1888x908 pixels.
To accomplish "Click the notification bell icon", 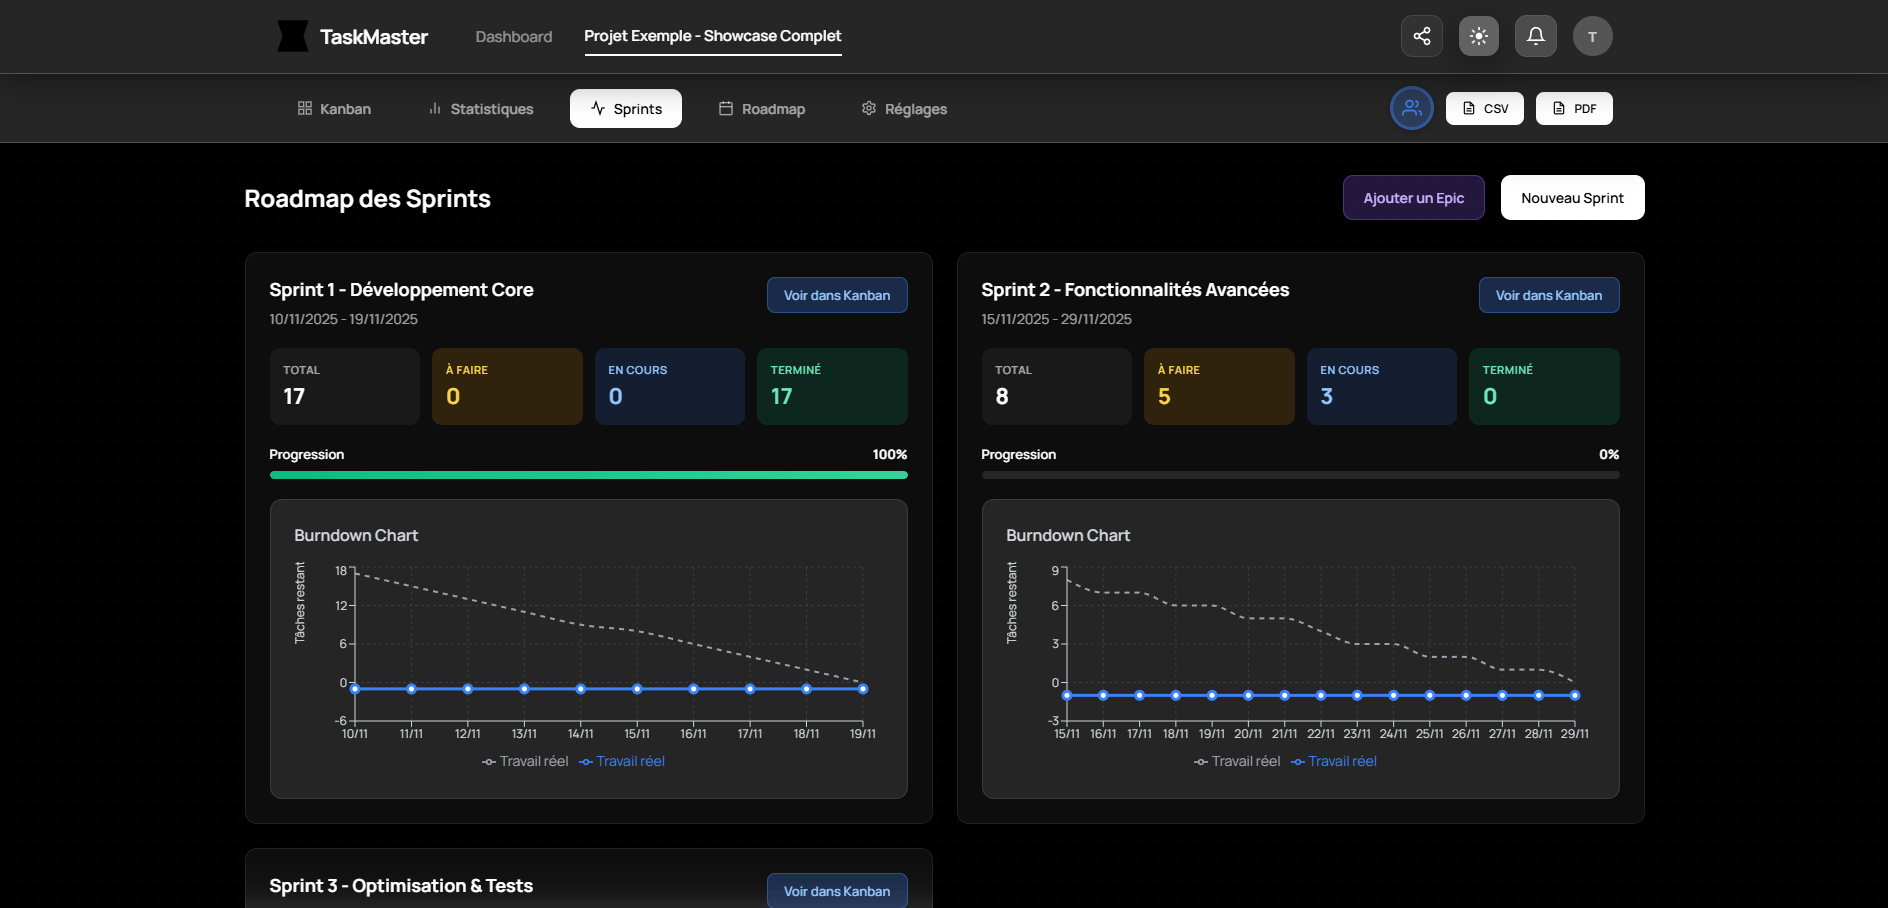I will (x=1536, y=36).
